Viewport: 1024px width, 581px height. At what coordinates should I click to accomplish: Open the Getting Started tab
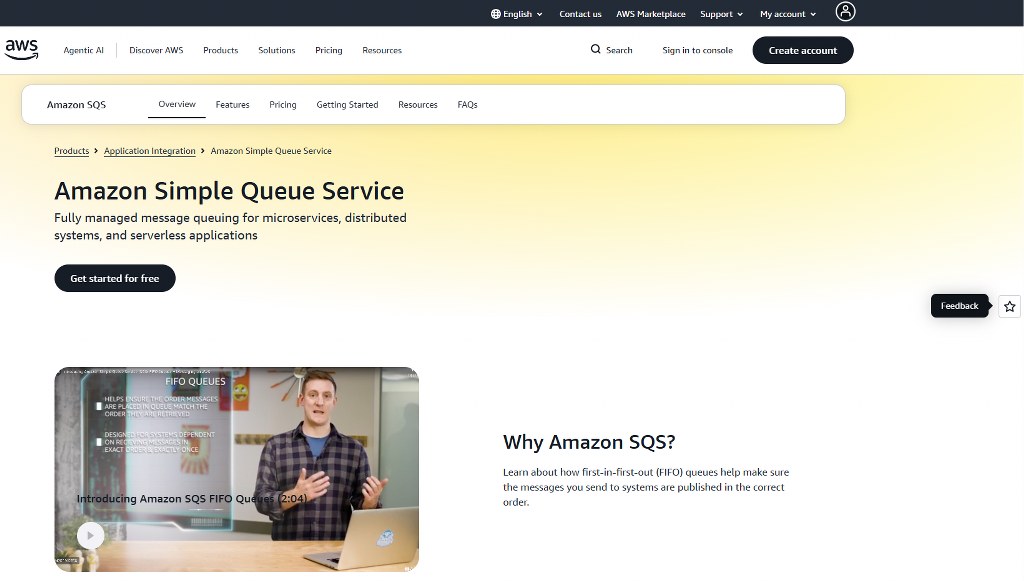click(347, 104)
